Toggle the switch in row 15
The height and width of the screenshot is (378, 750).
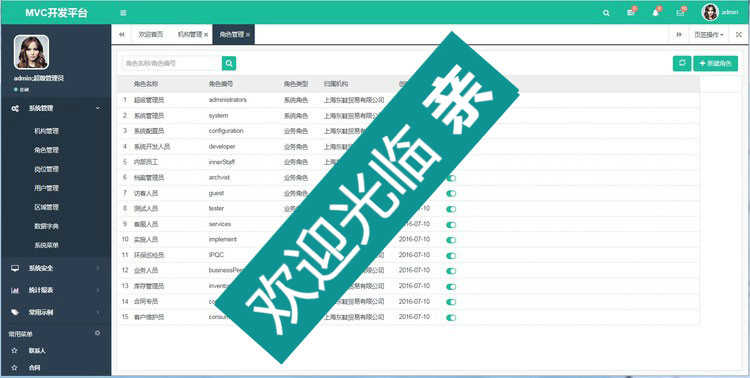[x=451, y=317]
